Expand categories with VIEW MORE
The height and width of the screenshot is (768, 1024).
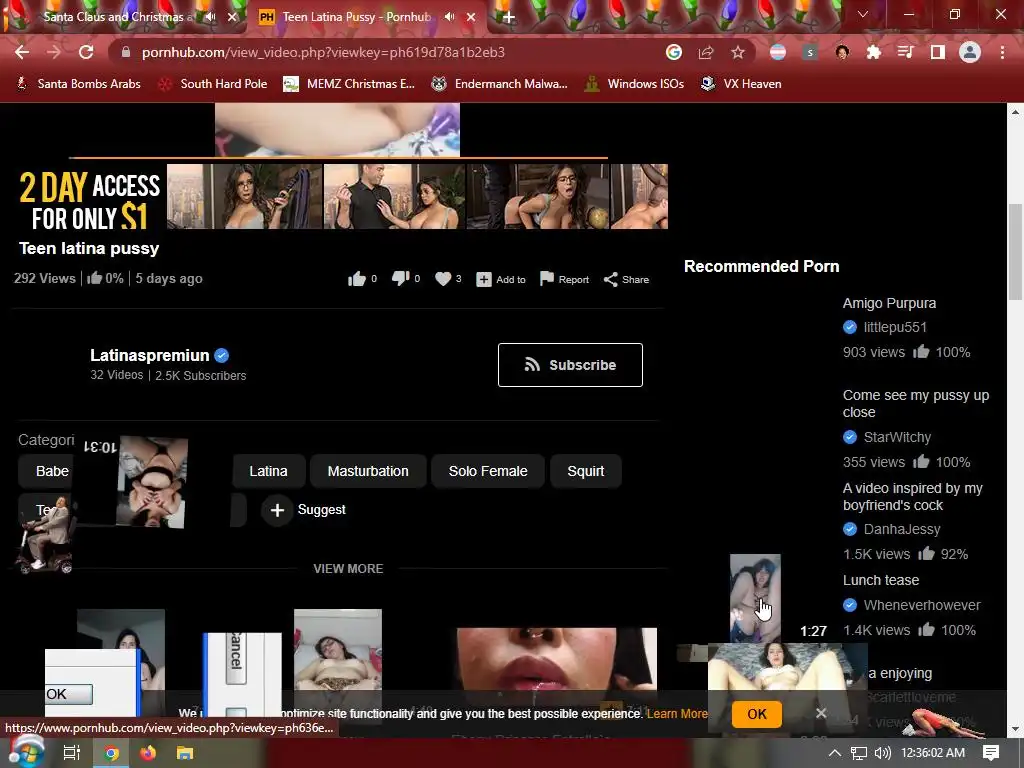[x=348, y=569]
